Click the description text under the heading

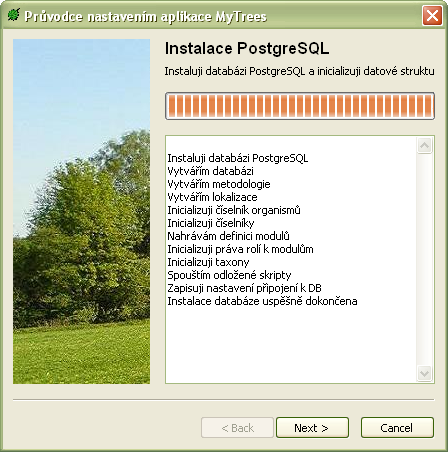(x=299, y=71)
